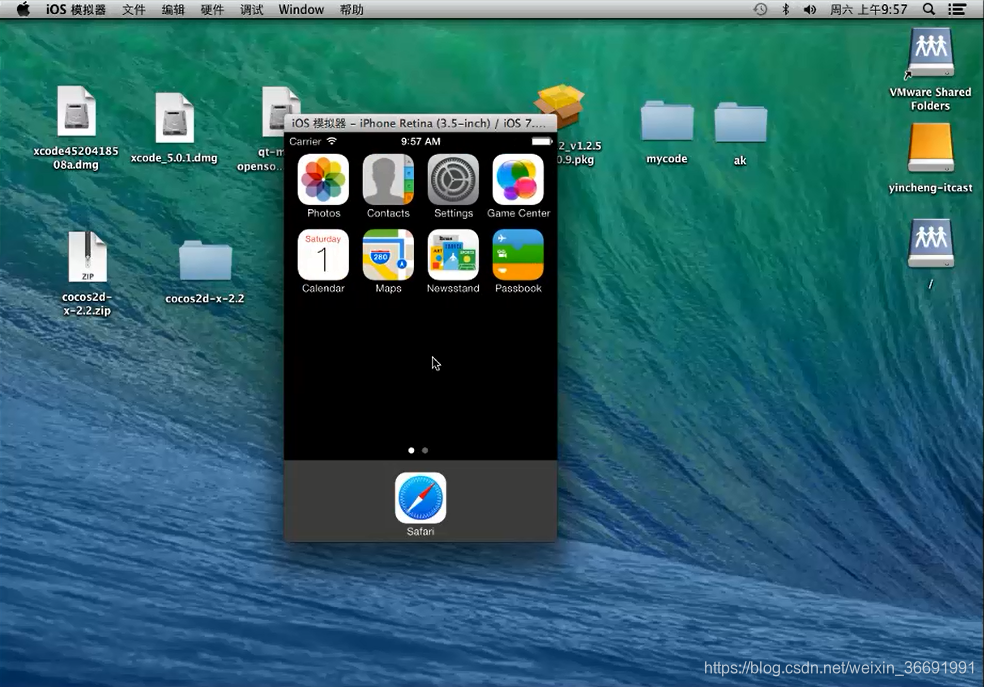Screen dimensions: 984x687
Task: Click the Time Machine menu bar icon
Action: [760, 9]
